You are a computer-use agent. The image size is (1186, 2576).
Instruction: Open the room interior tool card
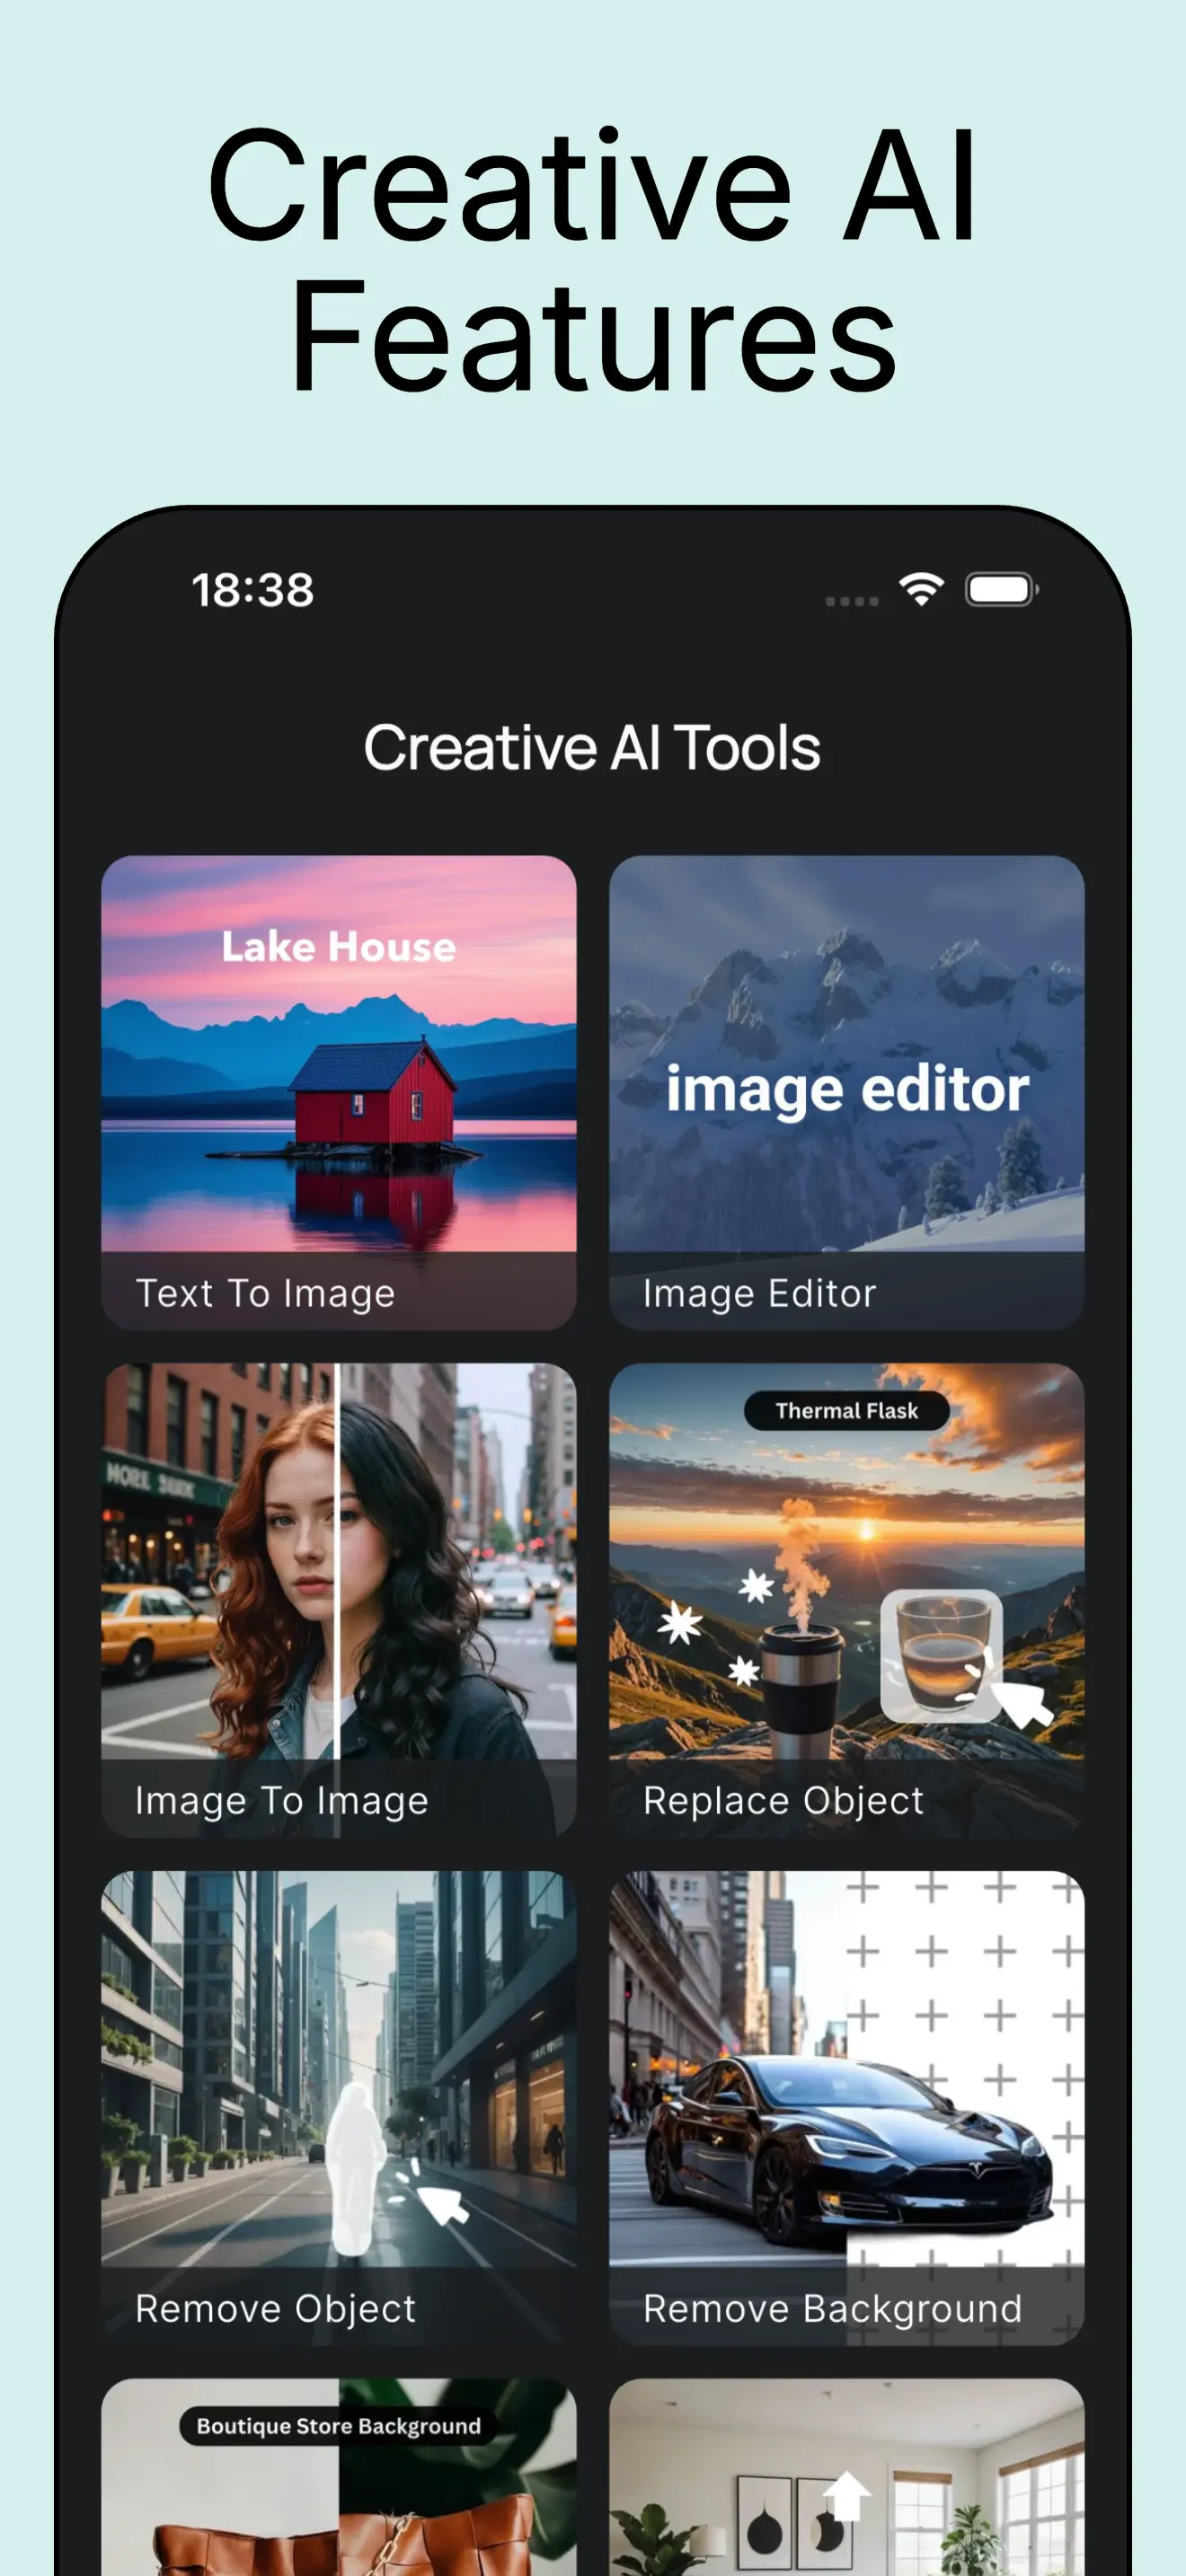point(846,2477)
